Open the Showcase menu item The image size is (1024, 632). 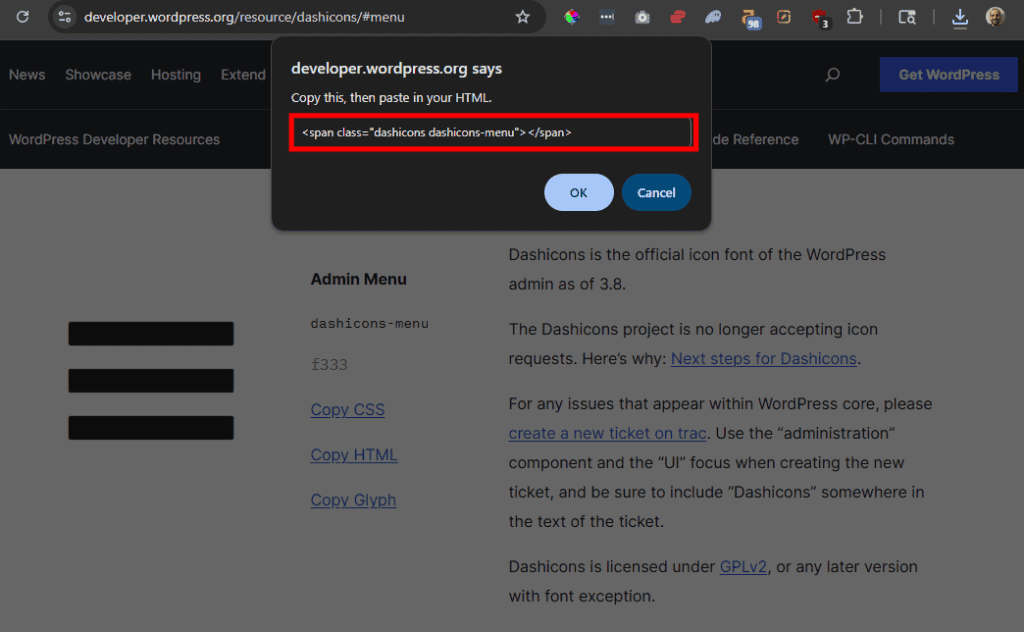[98, 75]
